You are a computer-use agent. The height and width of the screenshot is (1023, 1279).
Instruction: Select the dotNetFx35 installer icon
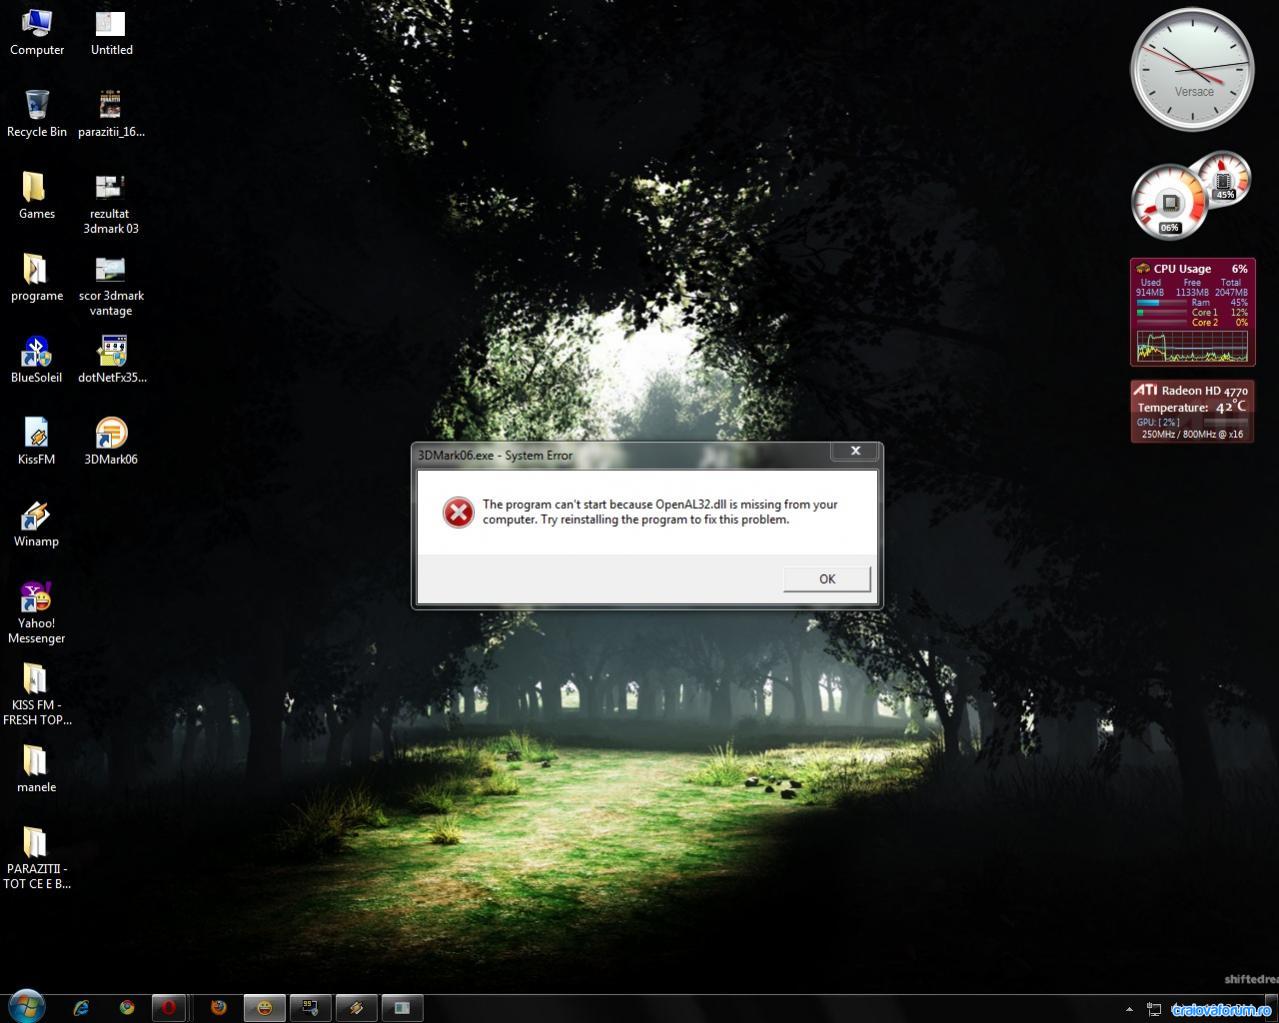point(111,359)
